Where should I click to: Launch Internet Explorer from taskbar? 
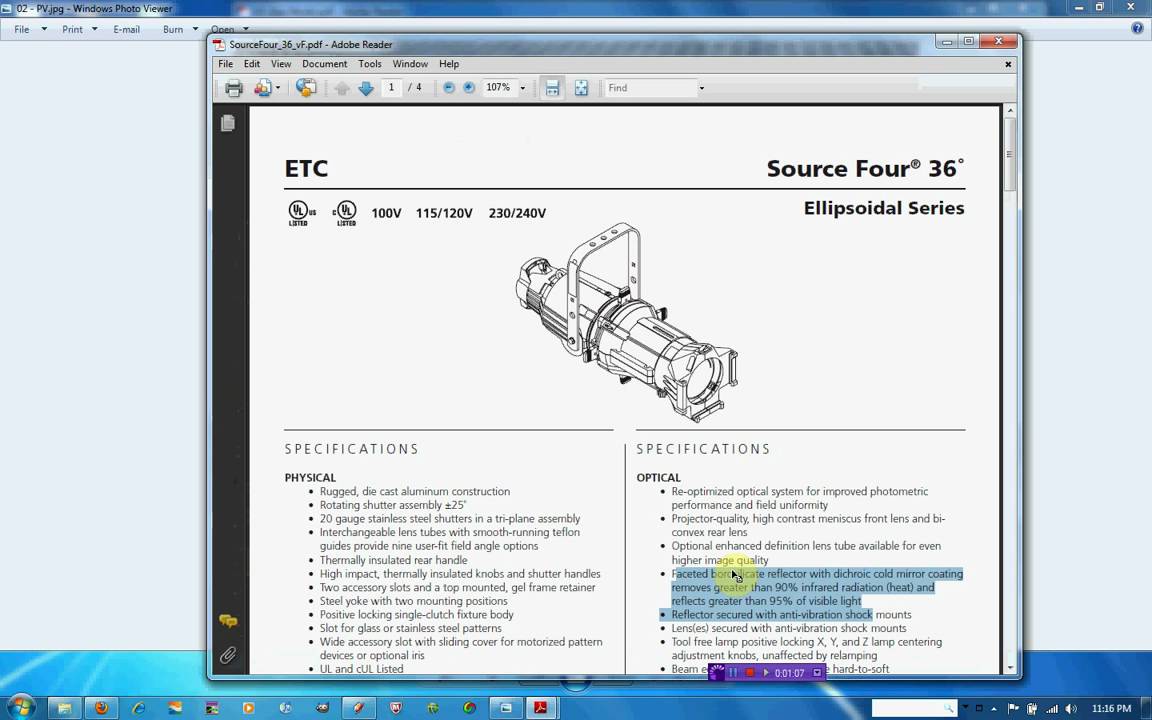pos(138,708)
